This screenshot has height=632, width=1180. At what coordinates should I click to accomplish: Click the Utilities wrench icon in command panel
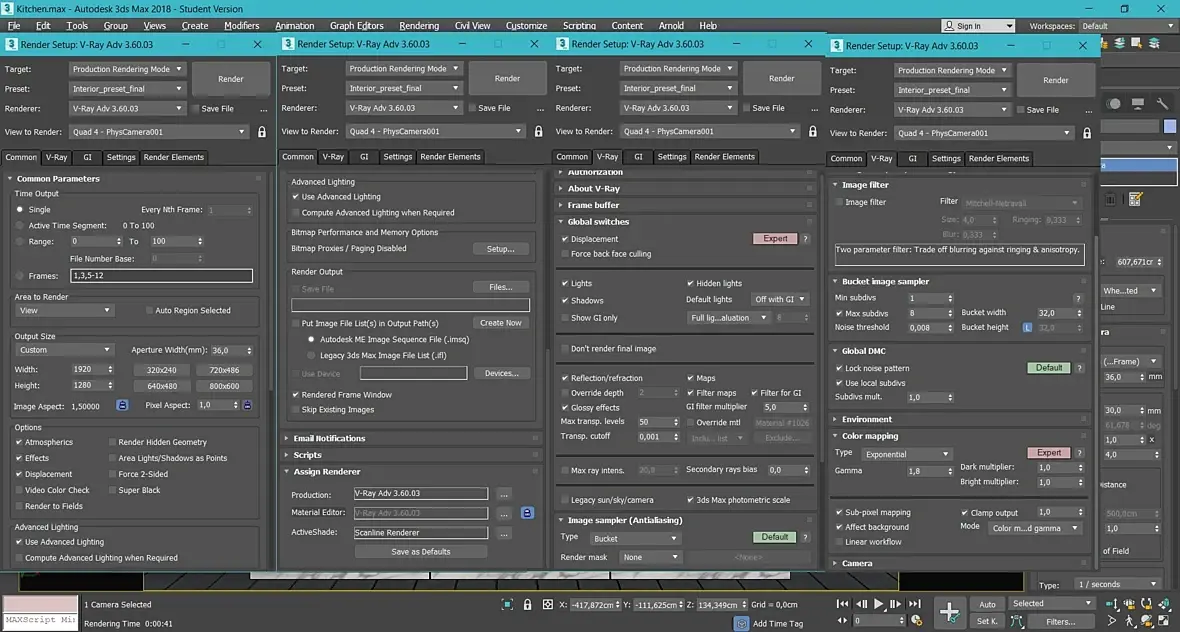pyautogui.click(x=1162, y=103)
